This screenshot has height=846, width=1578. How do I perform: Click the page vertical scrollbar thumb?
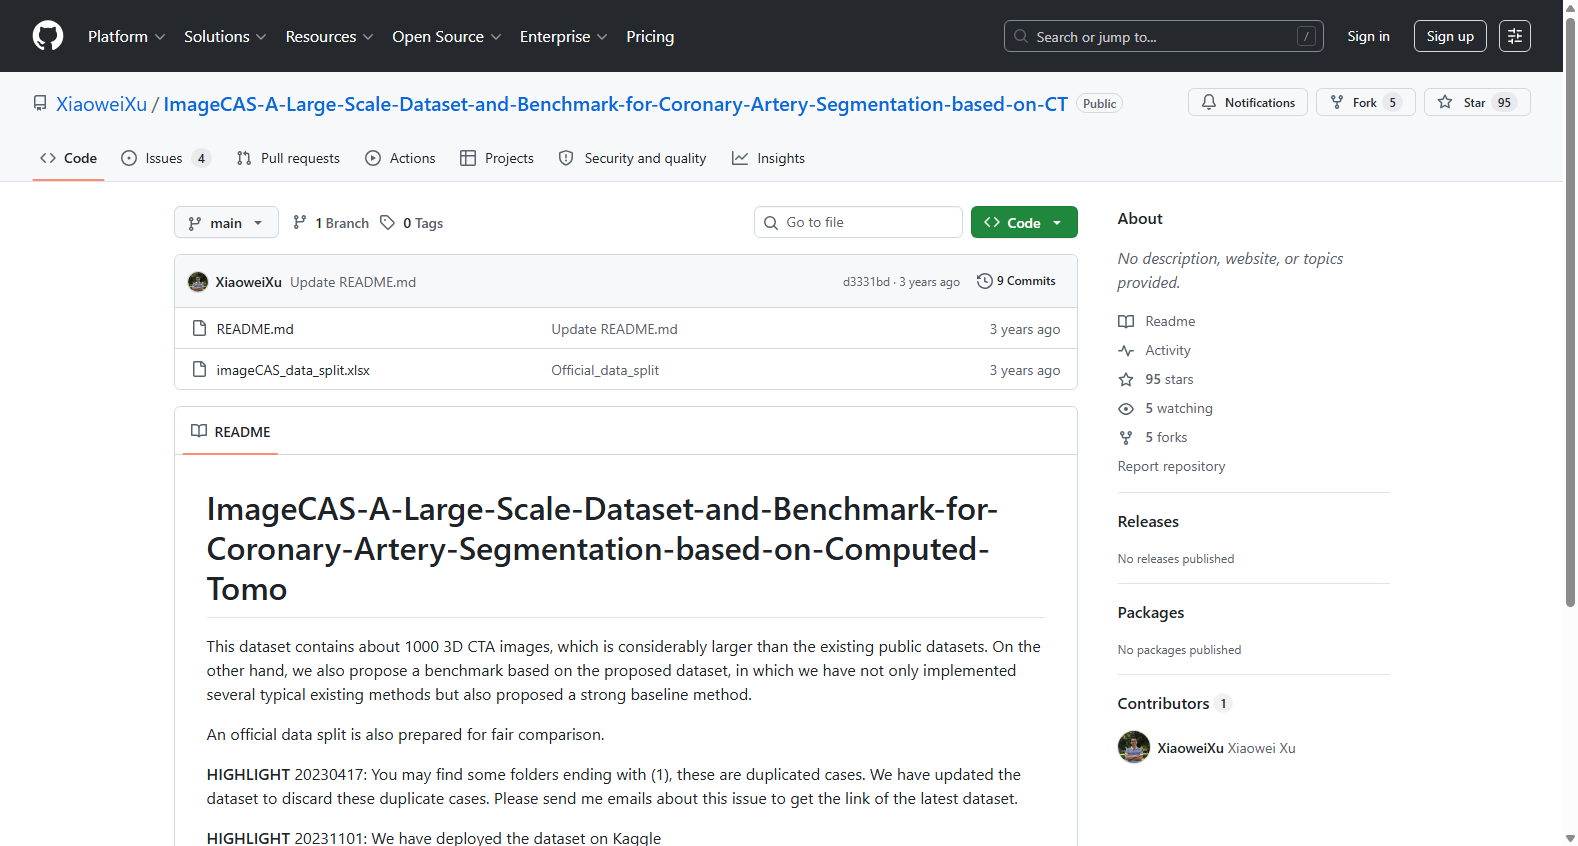1570,310
